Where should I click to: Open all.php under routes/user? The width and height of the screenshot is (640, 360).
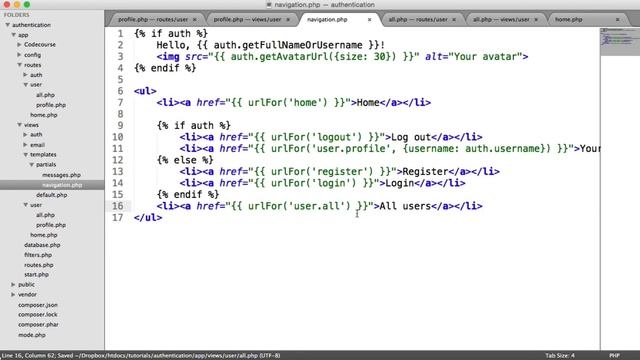pyautogui.click(x=45, y=95)
